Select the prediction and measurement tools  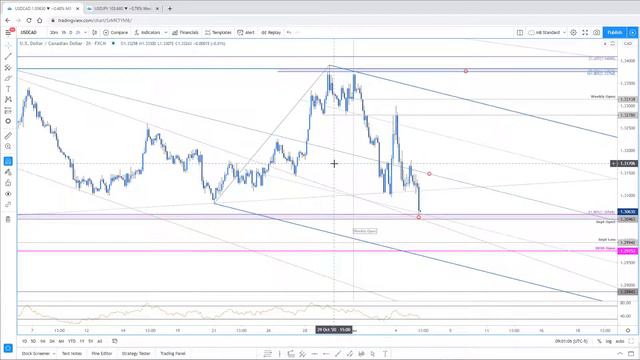click(8, 110)
